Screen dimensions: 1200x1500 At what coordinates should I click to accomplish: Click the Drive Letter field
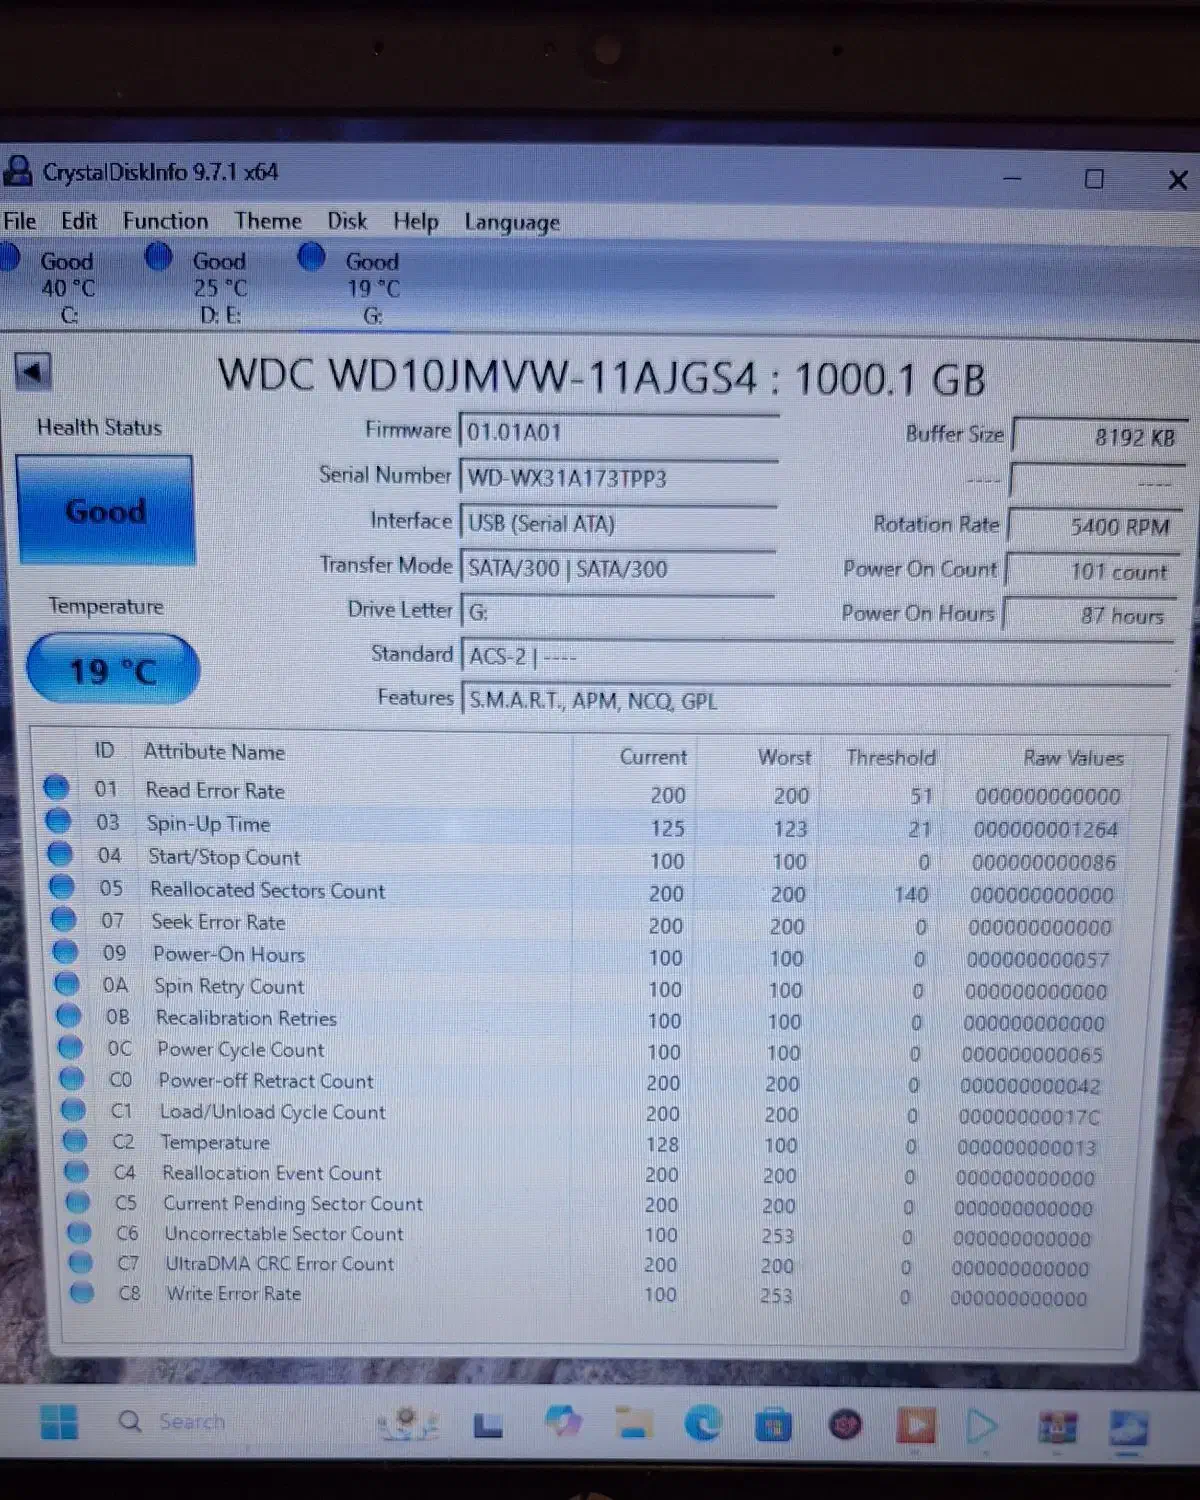pyautogui.click(x=619, y=612)
